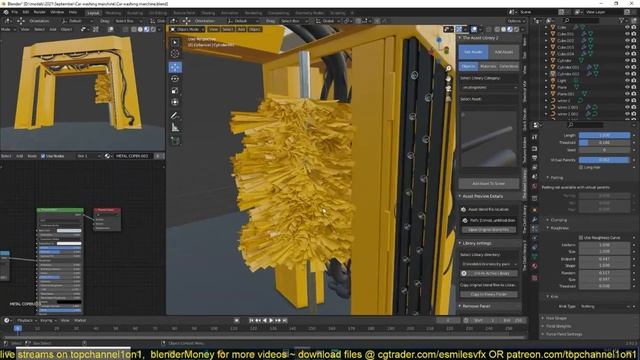Switch main viewport to rendered shading

point(516,29)
